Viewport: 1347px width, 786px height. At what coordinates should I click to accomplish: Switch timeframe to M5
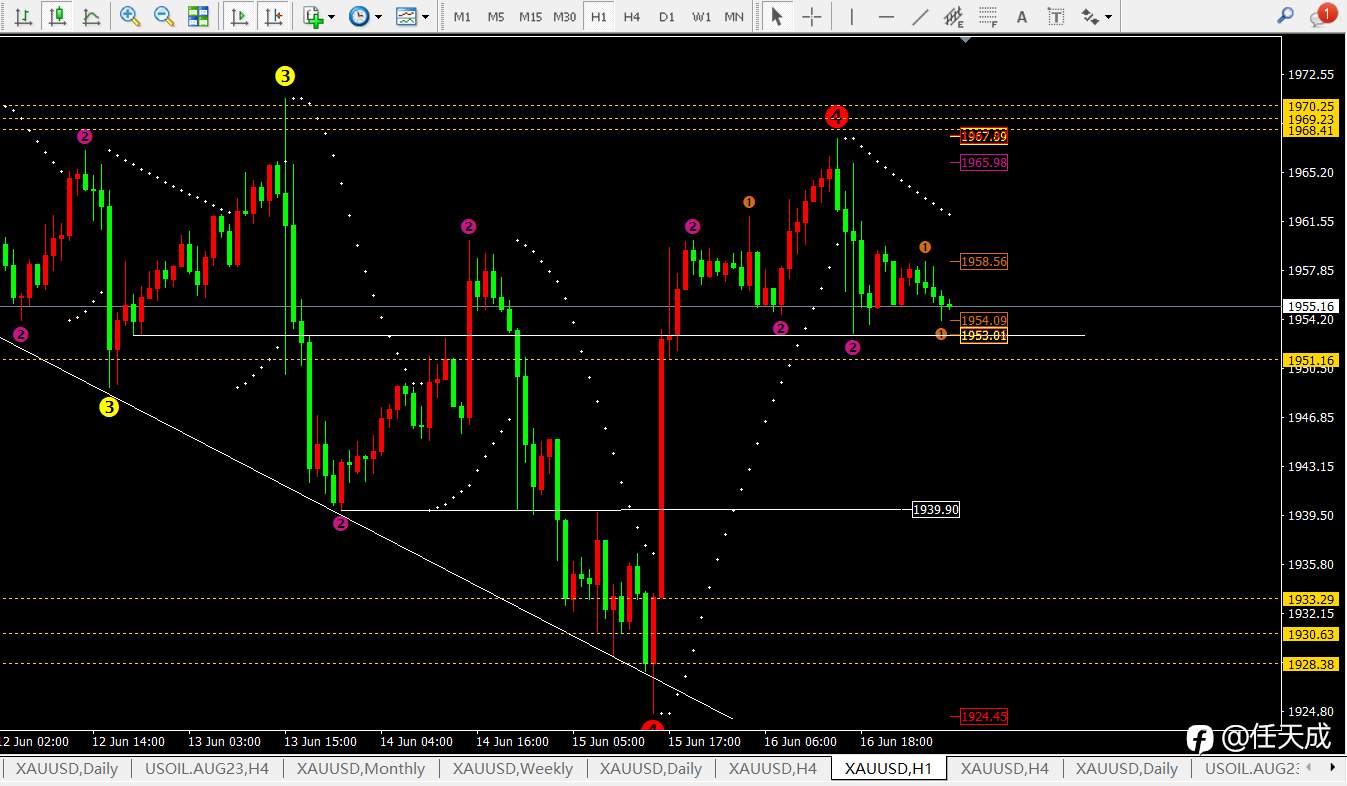496,17
